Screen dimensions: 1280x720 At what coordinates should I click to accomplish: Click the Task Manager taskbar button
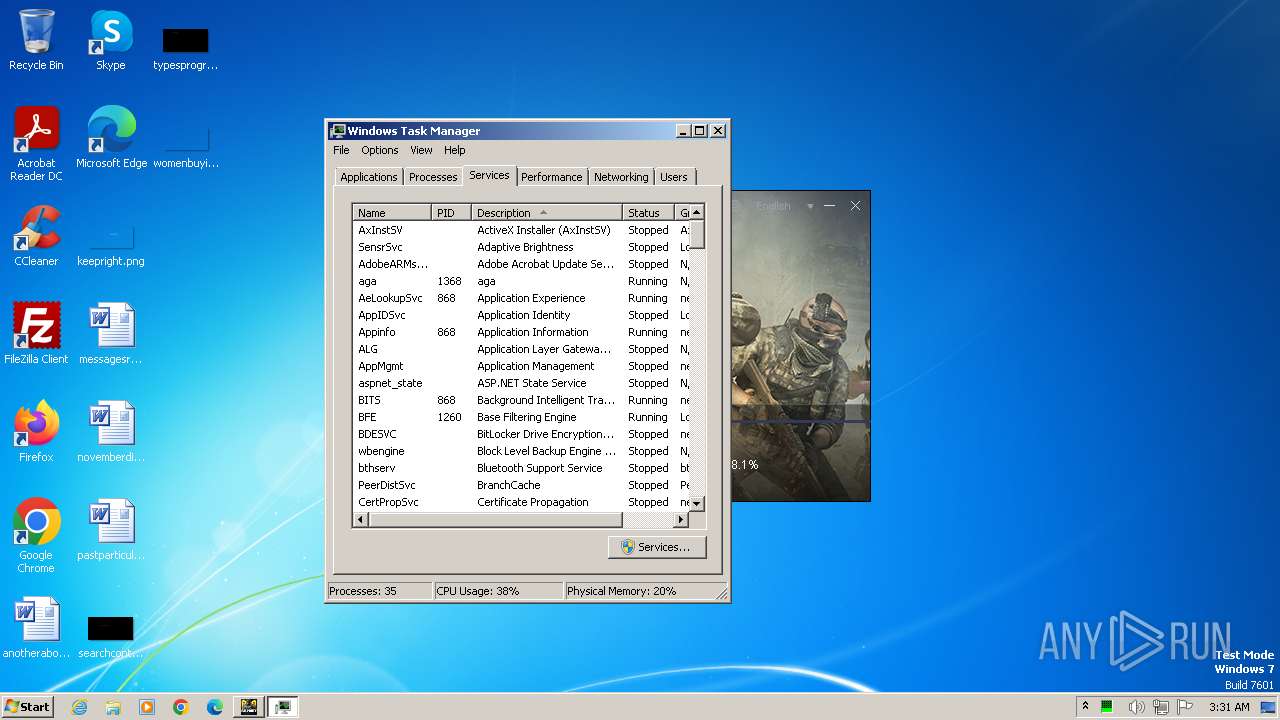click(x=283, y=707)
